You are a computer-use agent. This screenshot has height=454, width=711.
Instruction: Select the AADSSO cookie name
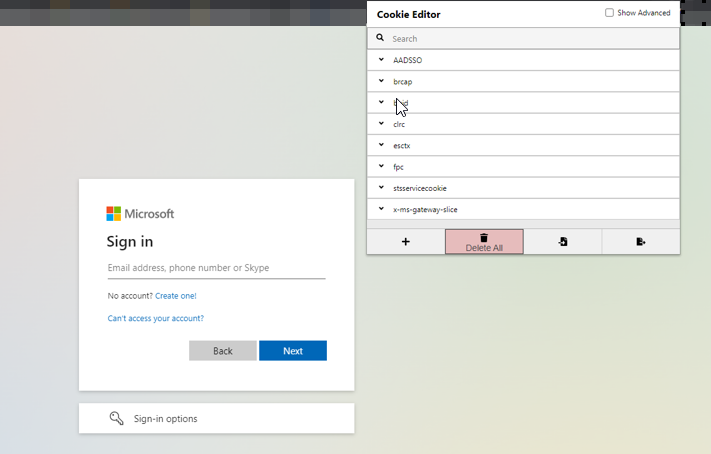coord(407,60)
